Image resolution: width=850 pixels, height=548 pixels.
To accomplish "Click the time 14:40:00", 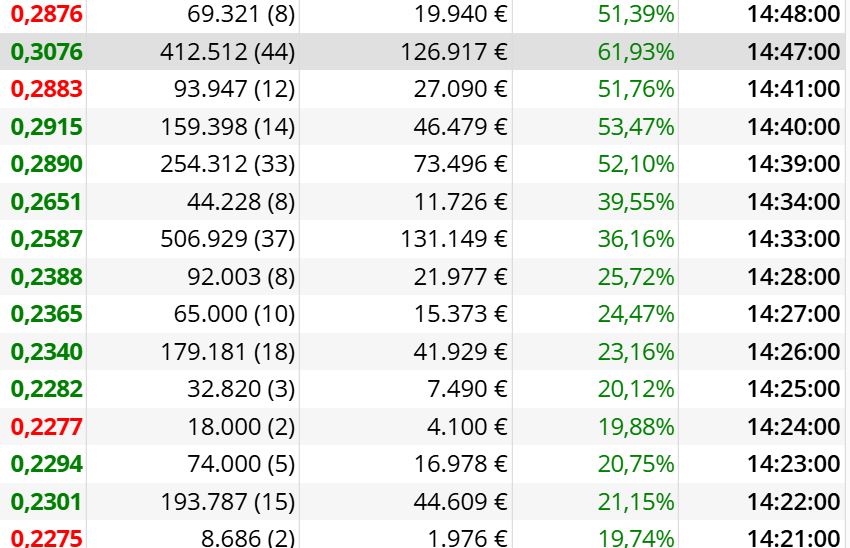I will pos(794,127).
